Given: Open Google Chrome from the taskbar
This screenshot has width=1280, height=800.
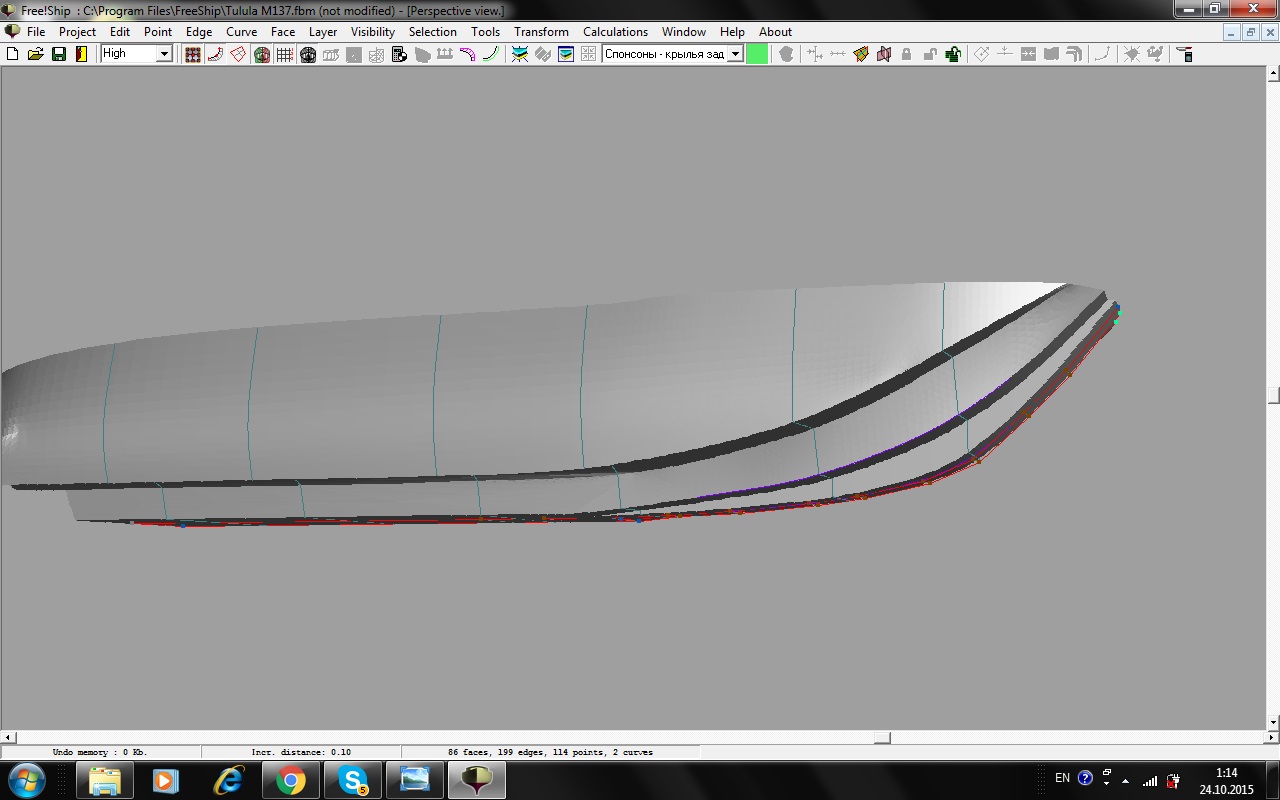Looking at the screenshot, I should (291, 779).
